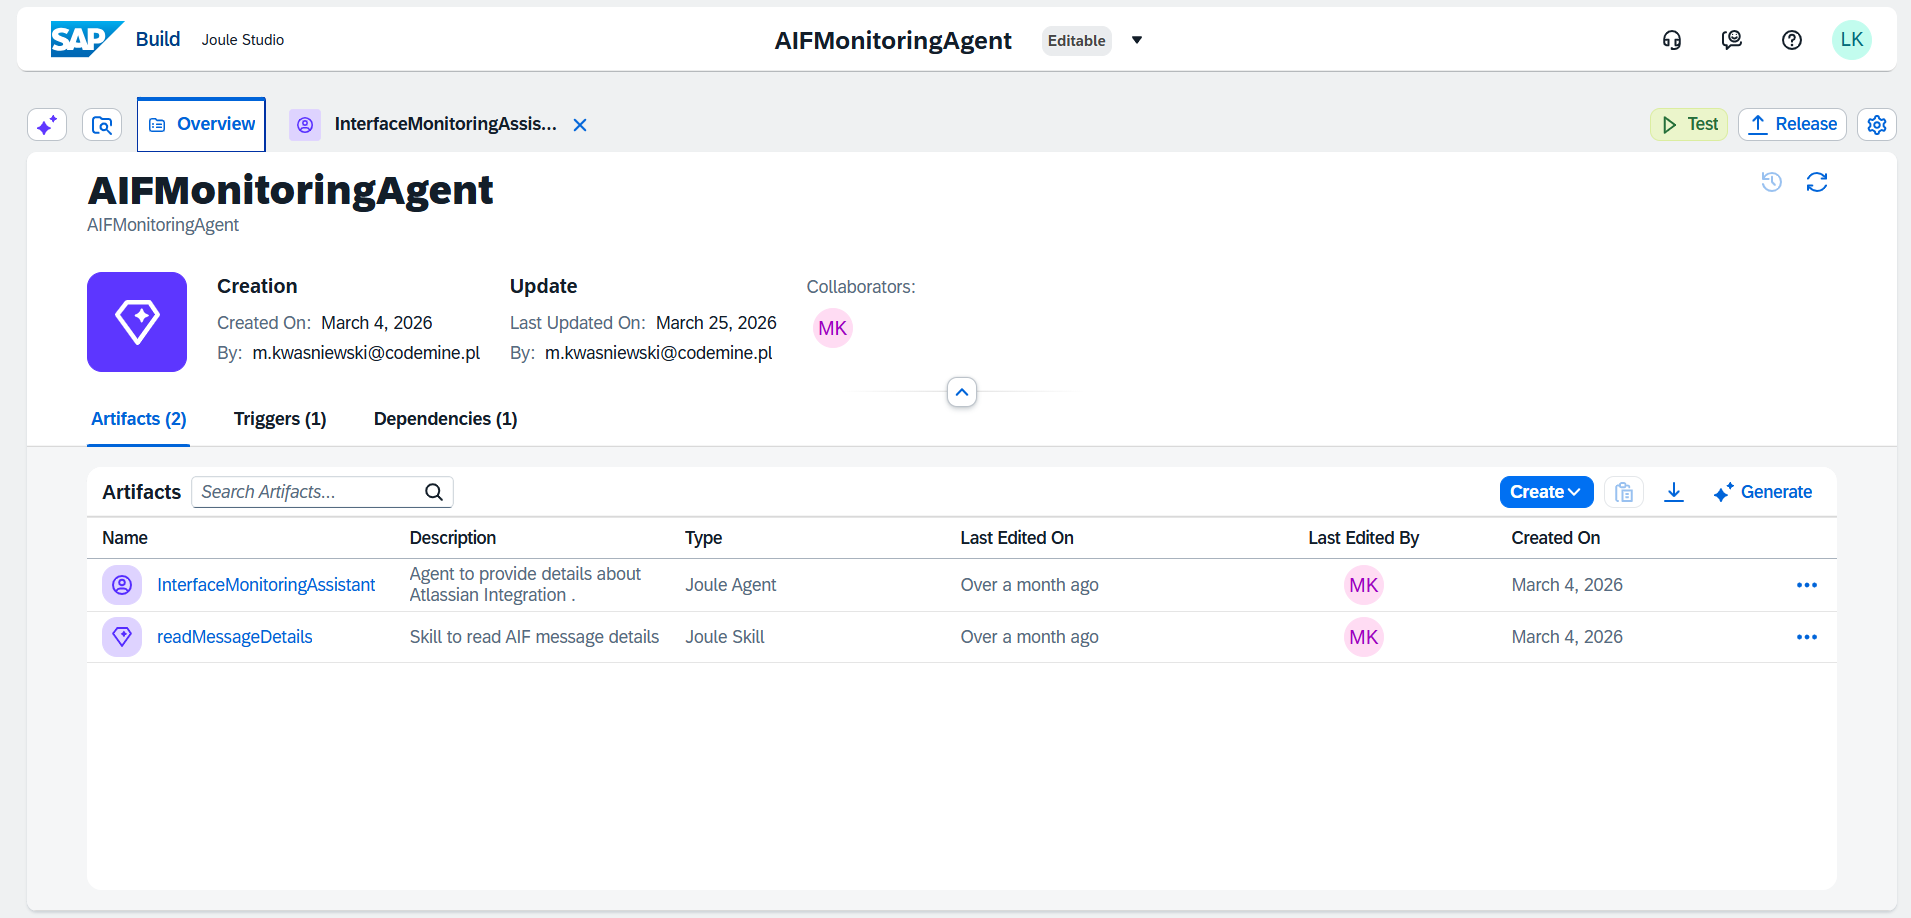
Task: Open the LK user profile avatar
Action: [1852, 40]
